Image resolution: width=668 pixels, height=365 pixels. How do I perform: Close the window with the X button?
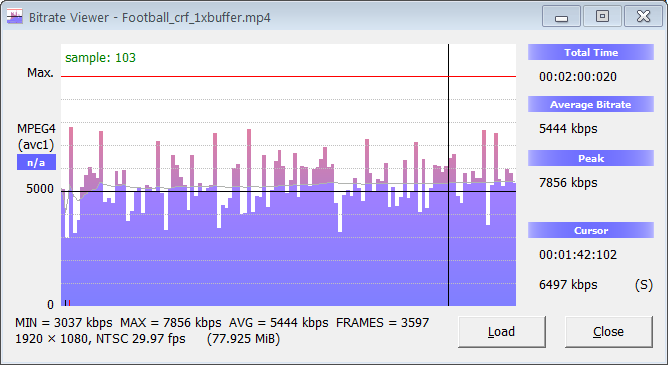[x=643, y=17]
